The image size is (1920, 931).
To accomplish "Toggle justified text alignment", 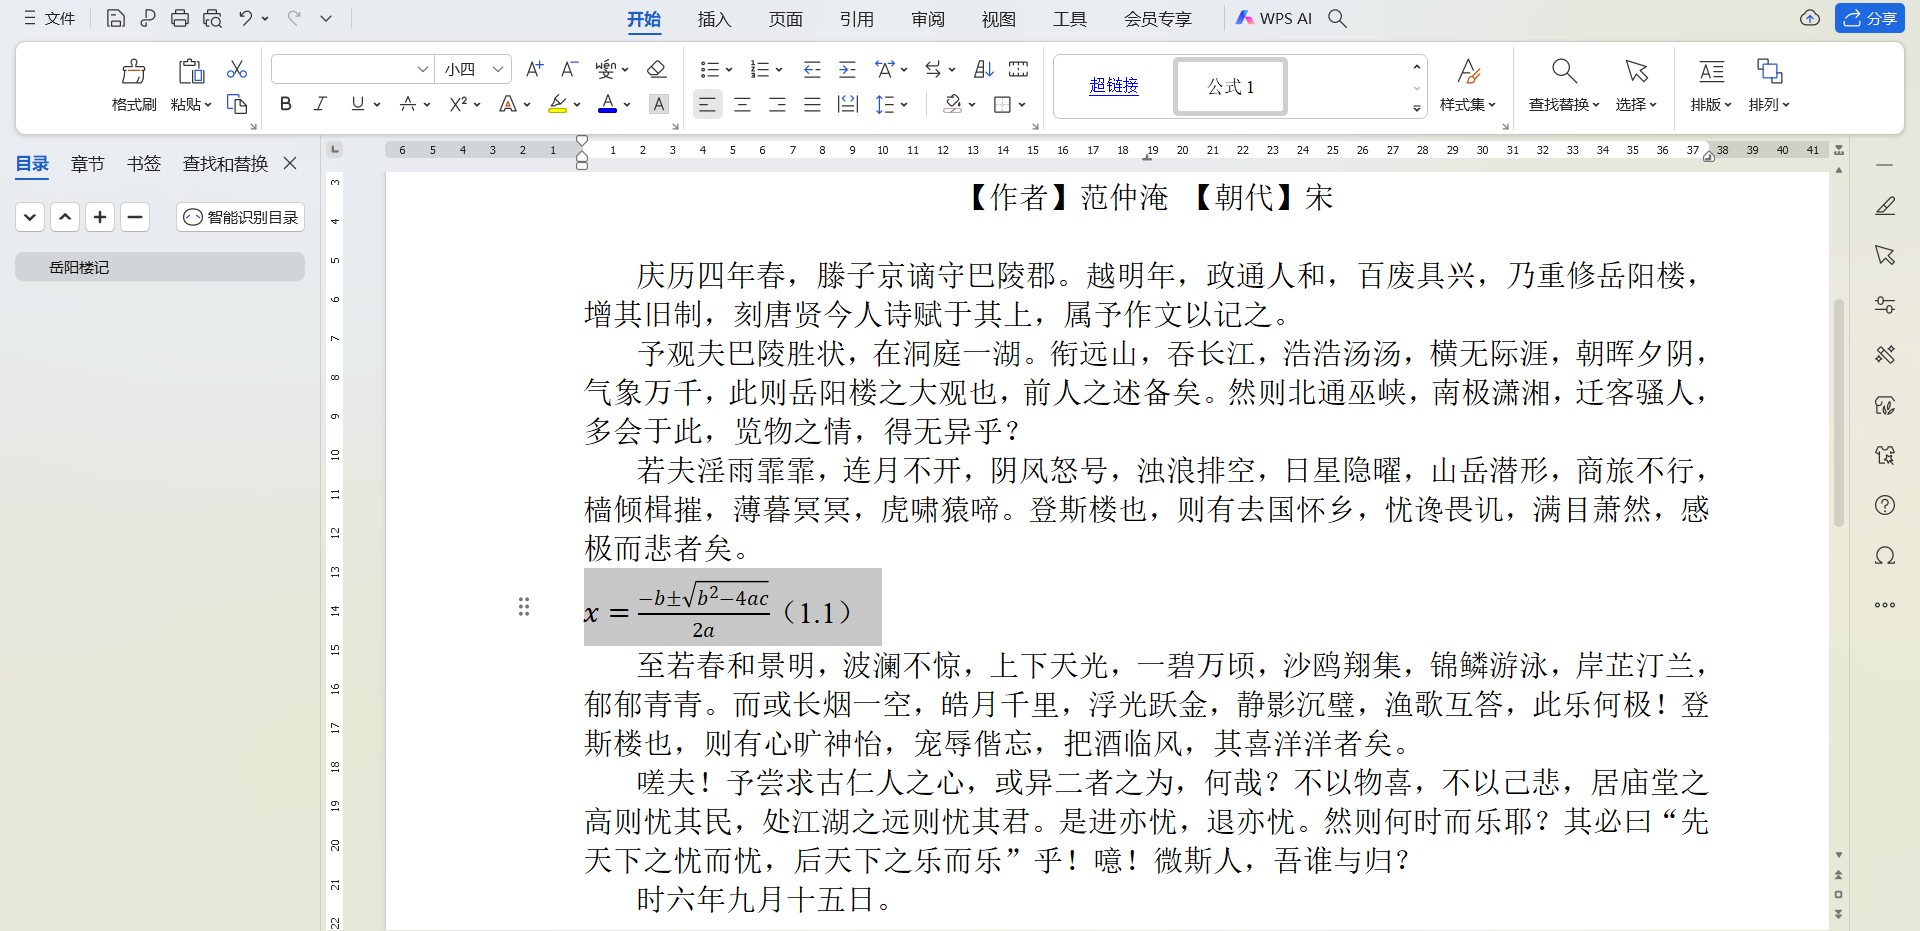I will 812,104.
